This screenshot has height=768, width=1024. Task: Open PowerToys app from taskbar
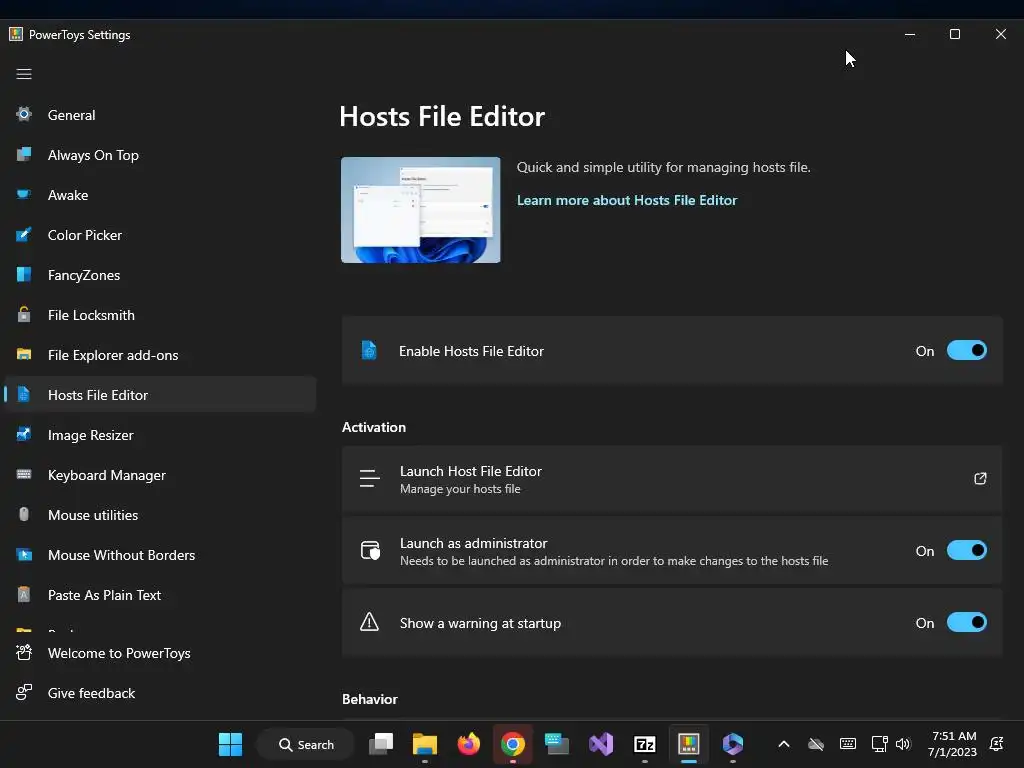tap(688, 744)
